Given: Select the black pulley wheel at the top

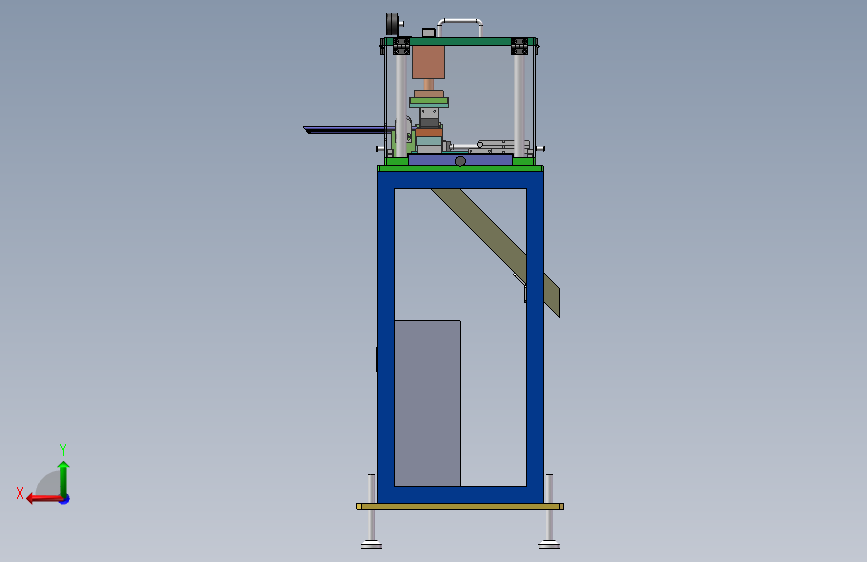Looking at the screenshot, I should [x=393, y=25].
